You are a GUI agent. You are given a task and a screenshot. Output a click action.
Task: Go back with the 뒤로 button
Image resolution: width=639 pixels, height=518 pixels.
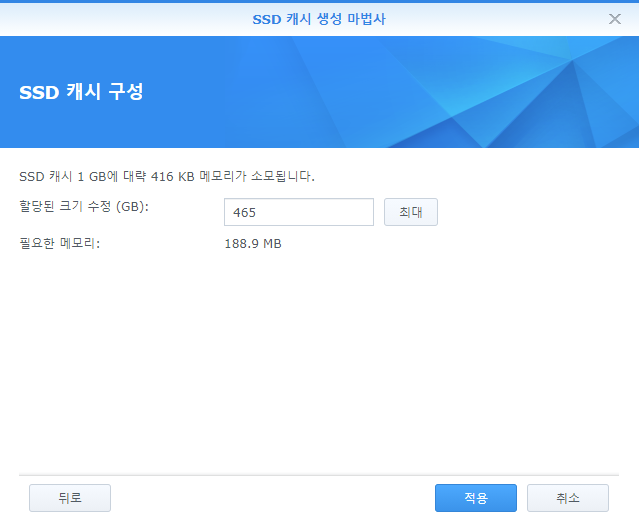(x=70, y=498)
